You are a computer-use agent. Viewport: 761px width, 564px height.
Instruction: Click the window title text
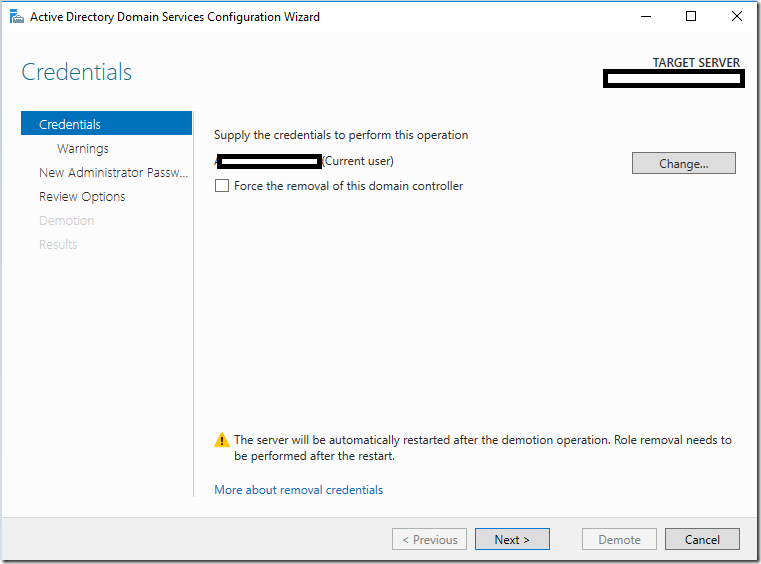coord(175,17)
